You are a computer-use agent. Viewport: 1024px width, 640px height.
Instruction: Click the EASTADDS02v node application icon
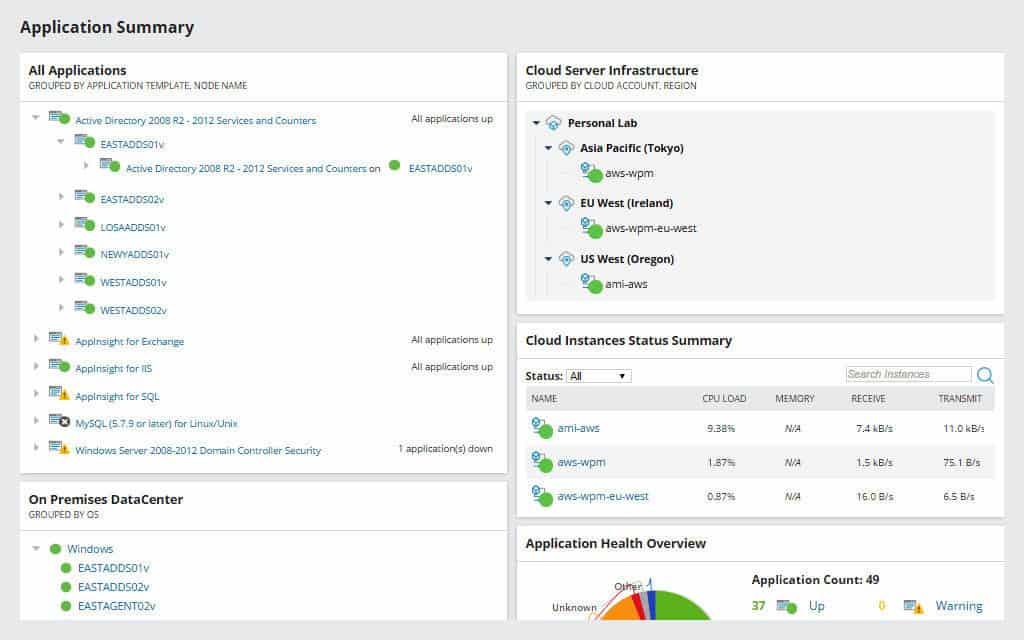tap(84, 196)
